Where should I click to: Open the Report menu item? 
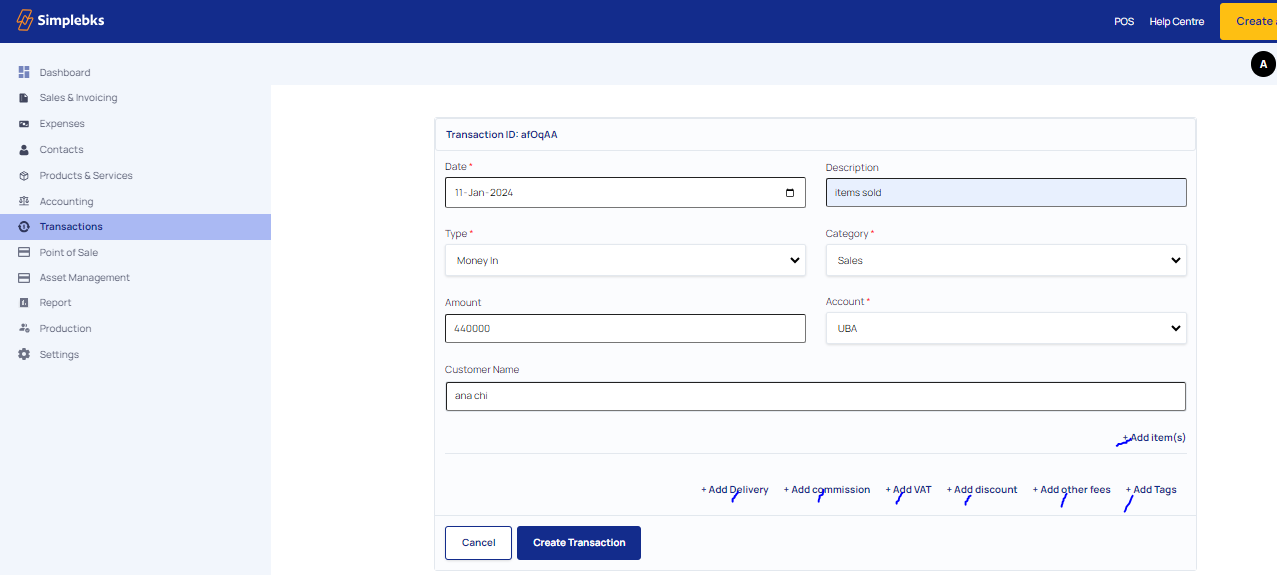pyautogui.click(x=55, y=303)
